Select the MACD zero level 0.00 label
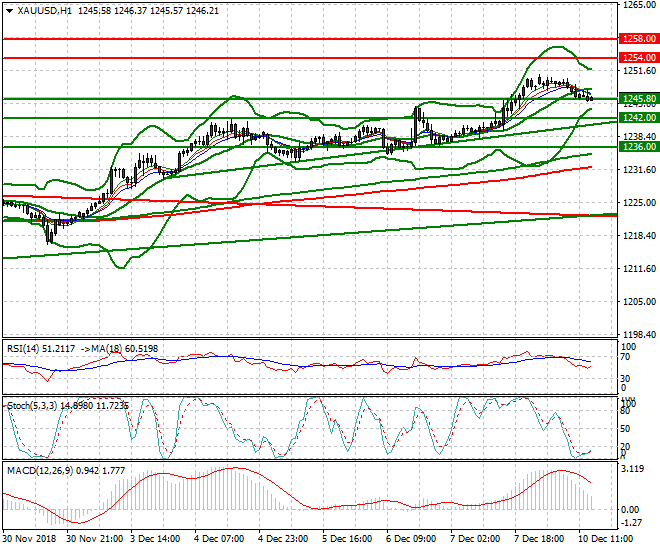 tap(630, 510)
